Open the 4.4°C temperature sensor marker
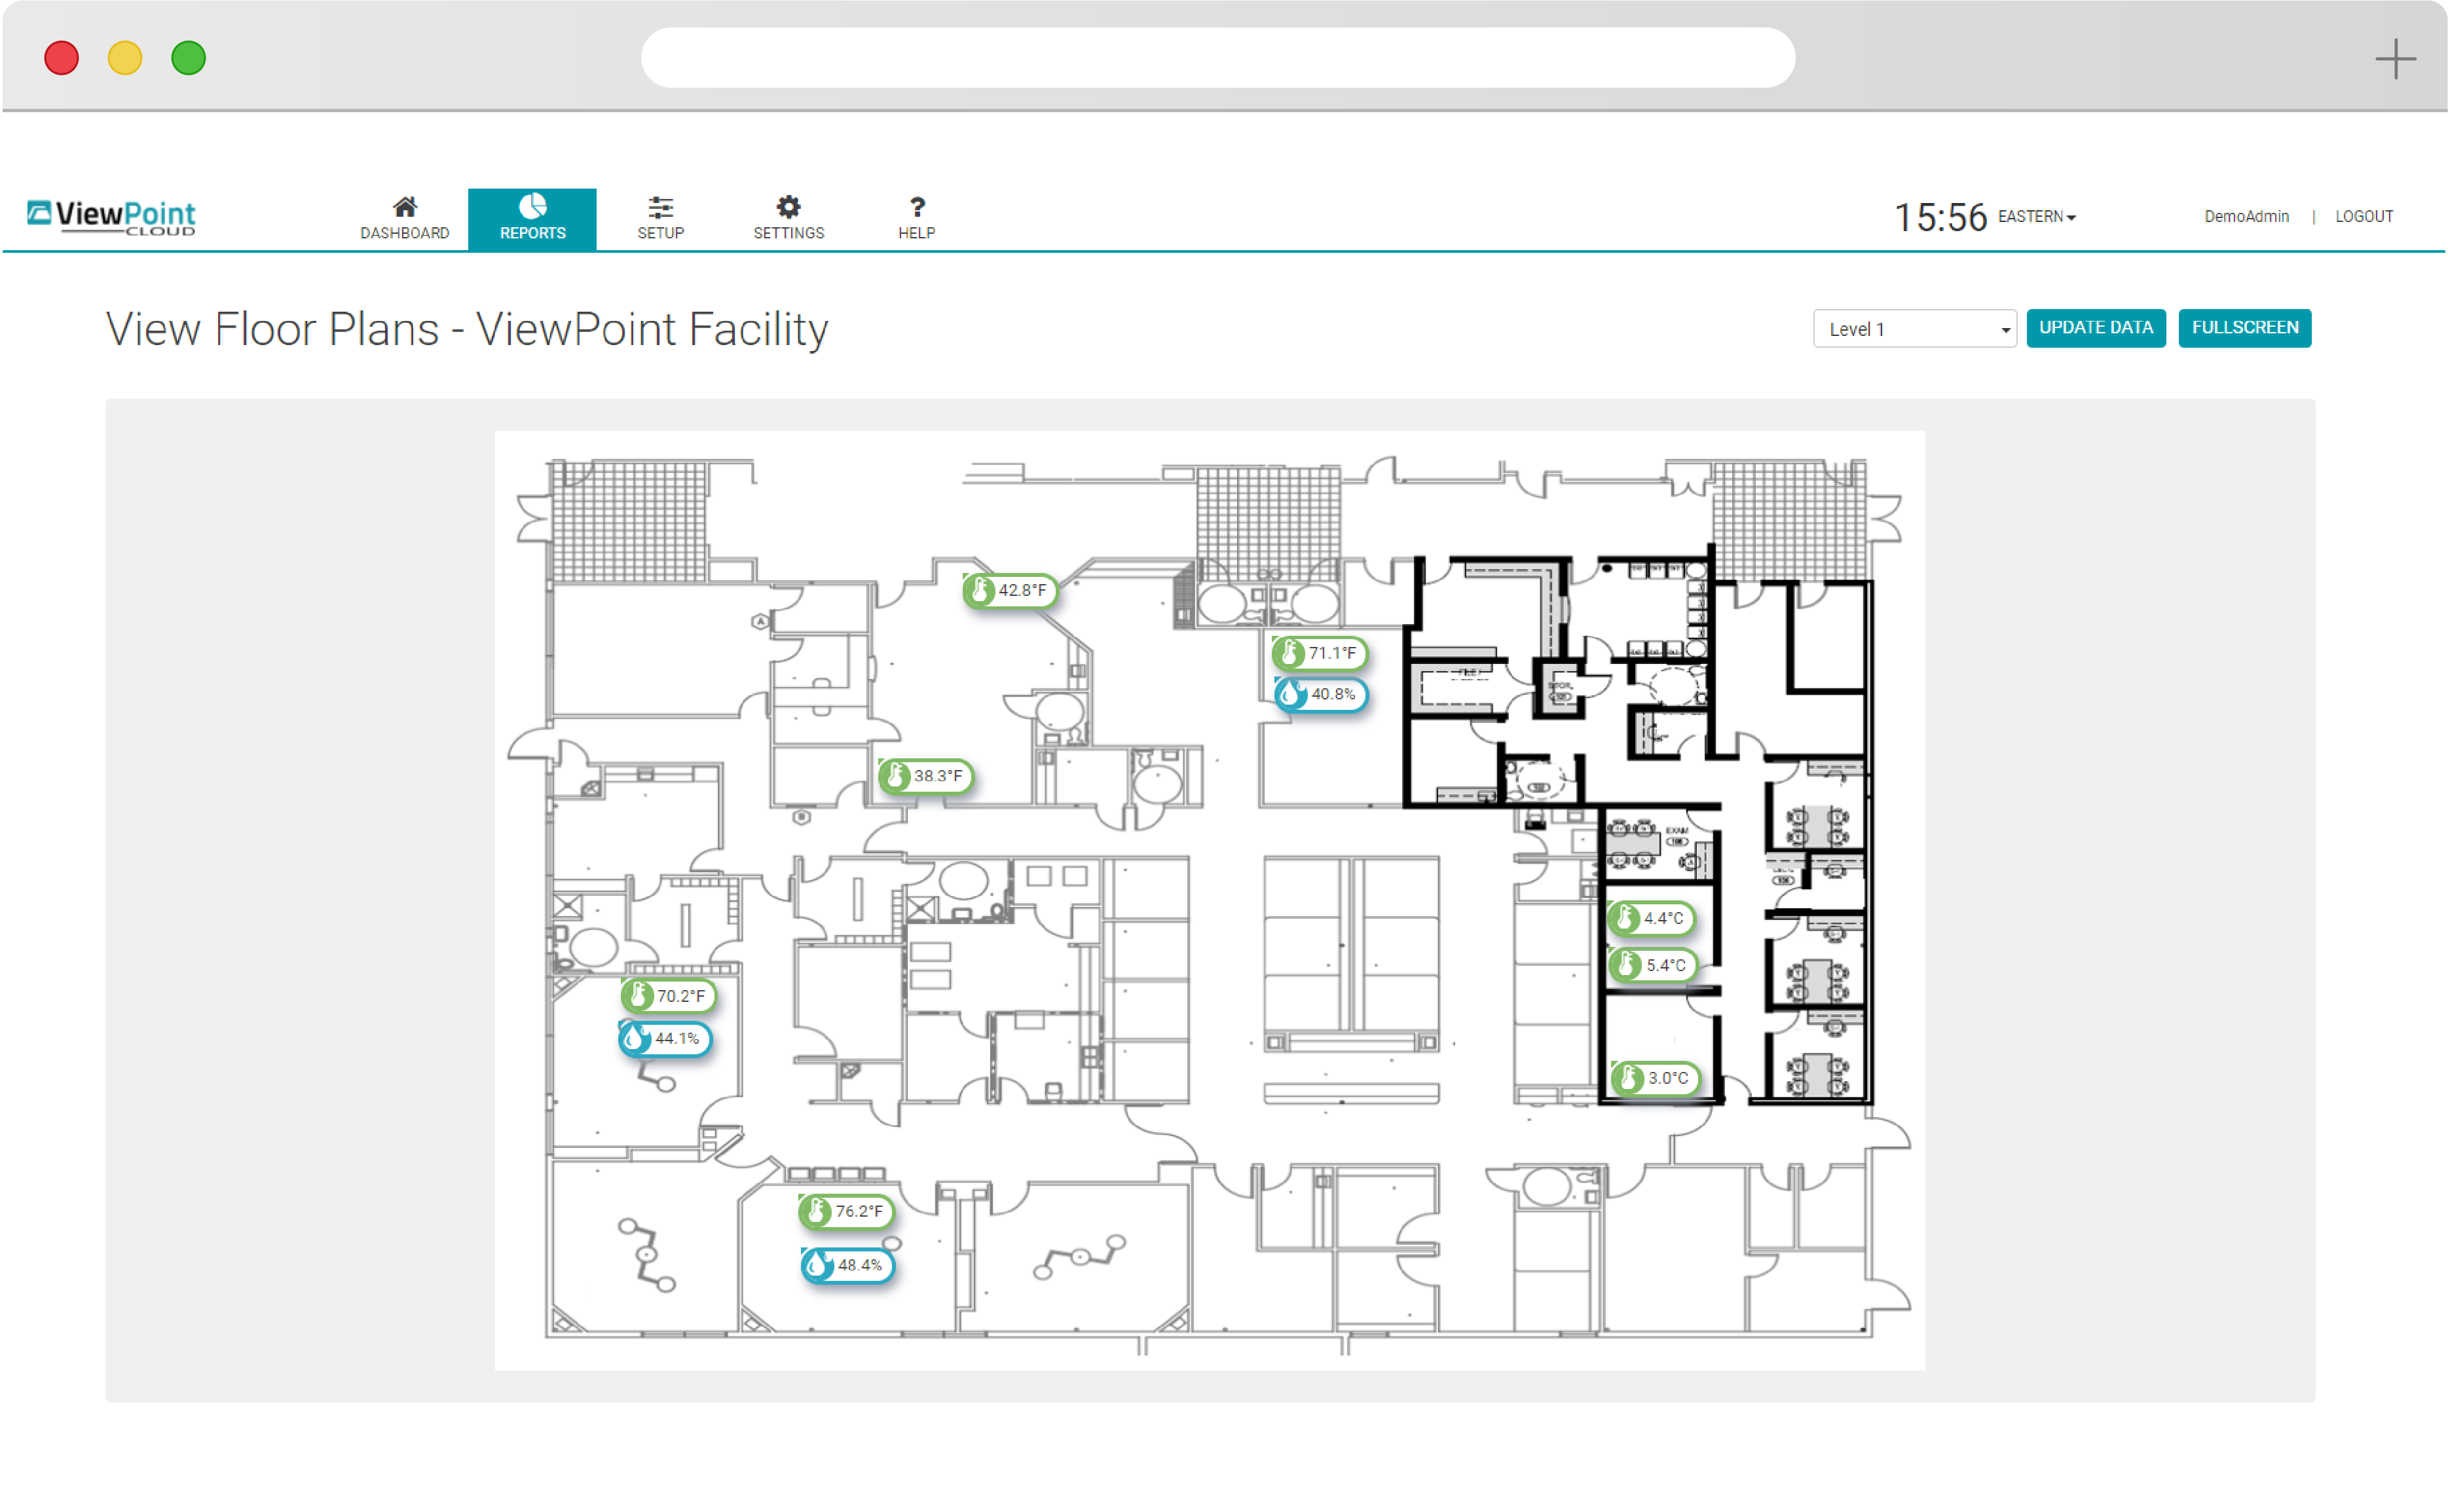Screen dimensions: 2448x1512 tap(1651, 918)
